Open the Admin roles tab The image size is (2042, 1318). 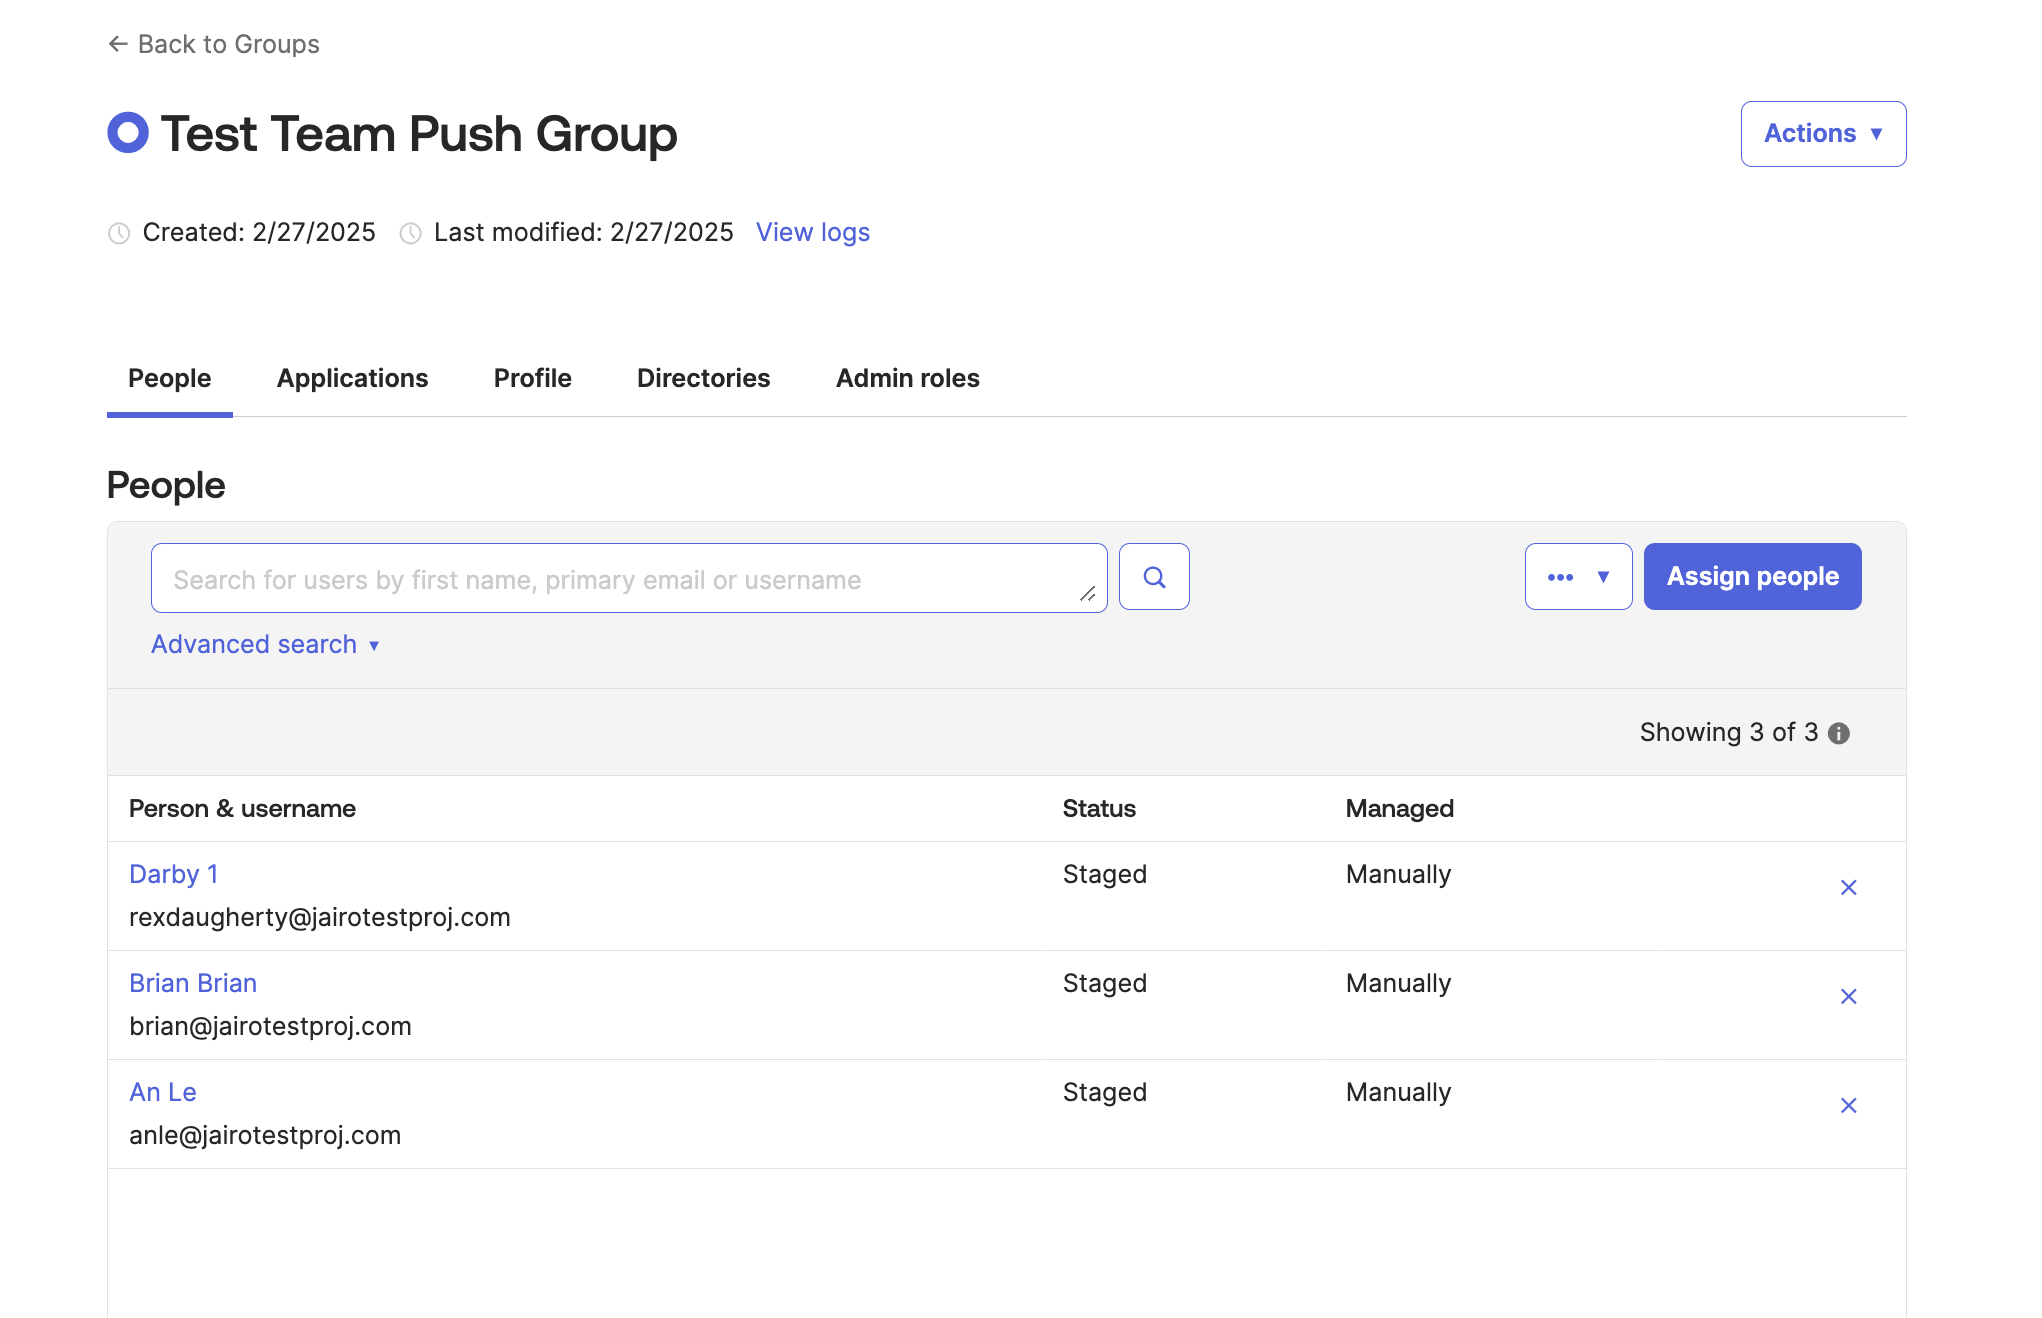coord(906,378)
